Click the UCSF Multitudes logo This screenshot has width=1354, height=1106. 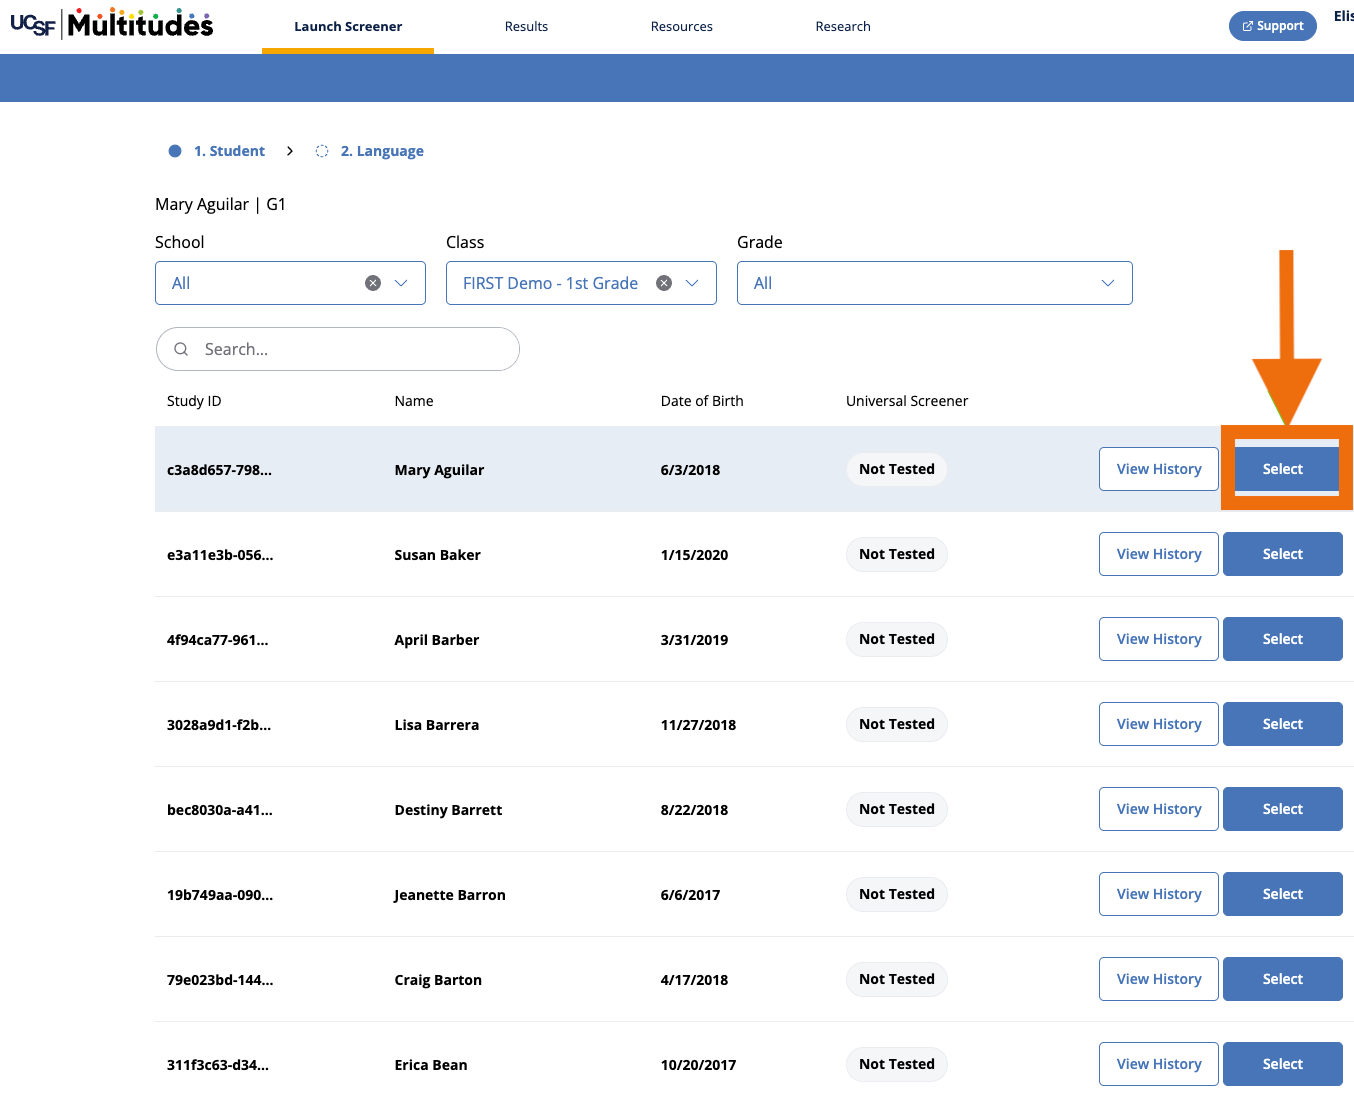click(x=112, y=23)
